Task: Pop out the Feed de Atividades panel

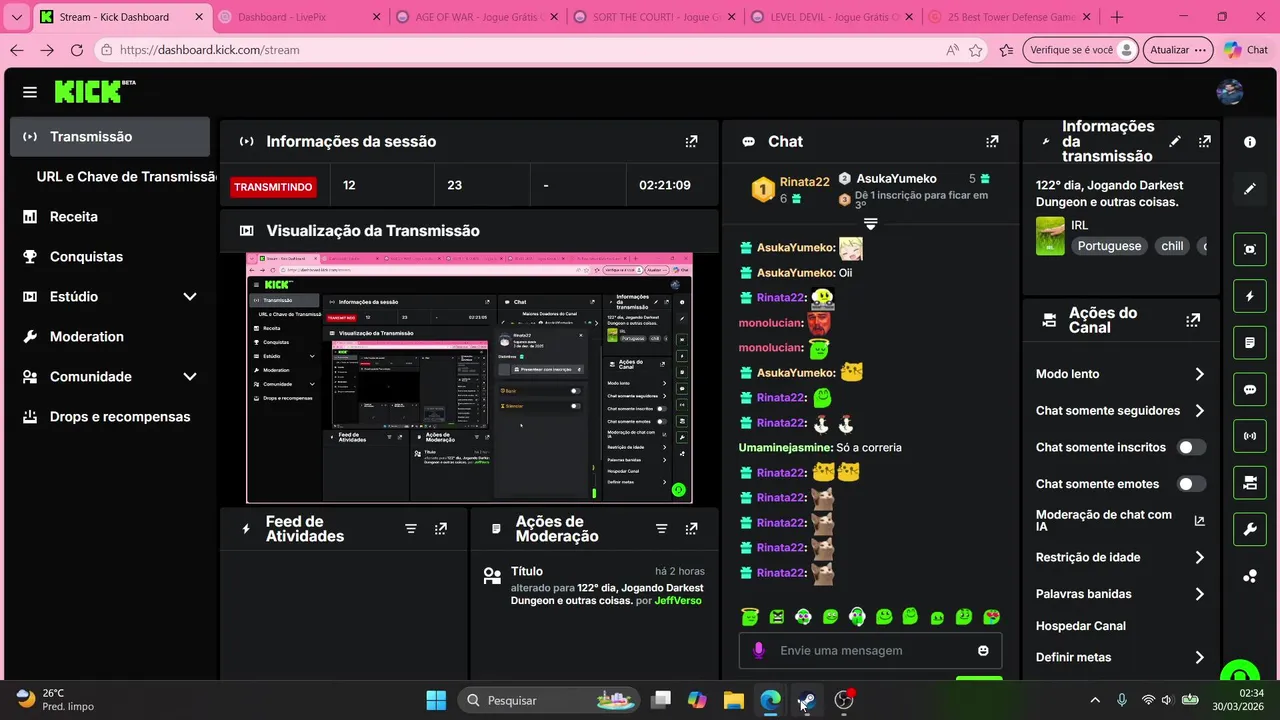Action: pos(441,529)
